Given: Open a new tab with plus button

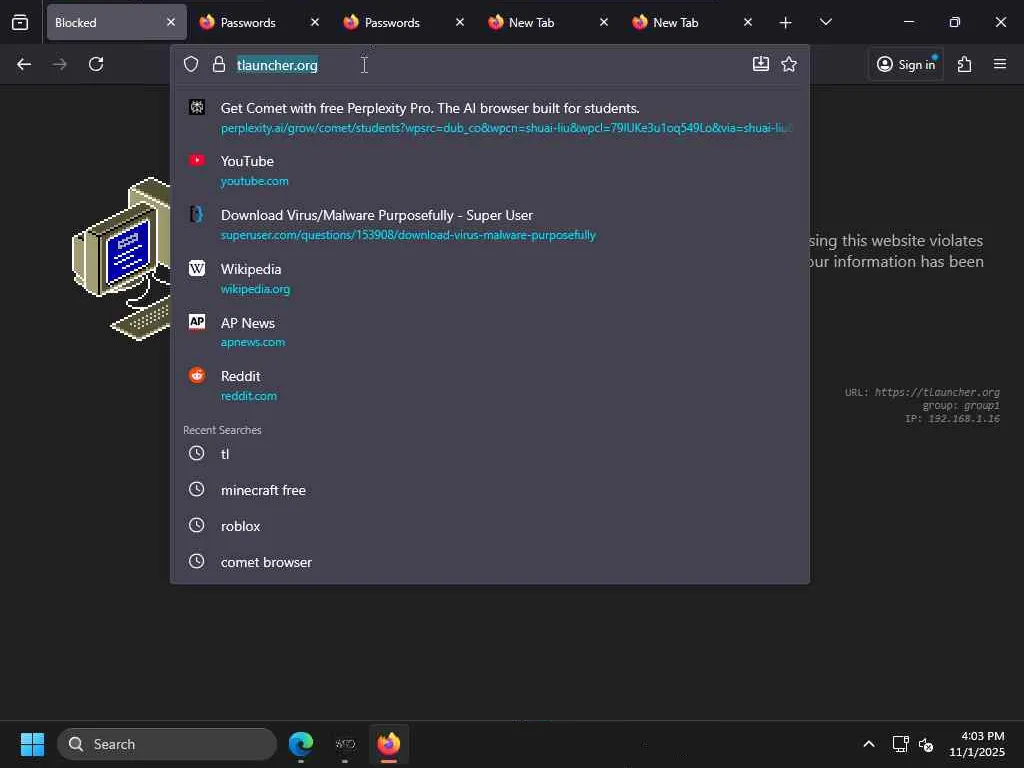Looking at the screenshot, I should click(786, 23).
